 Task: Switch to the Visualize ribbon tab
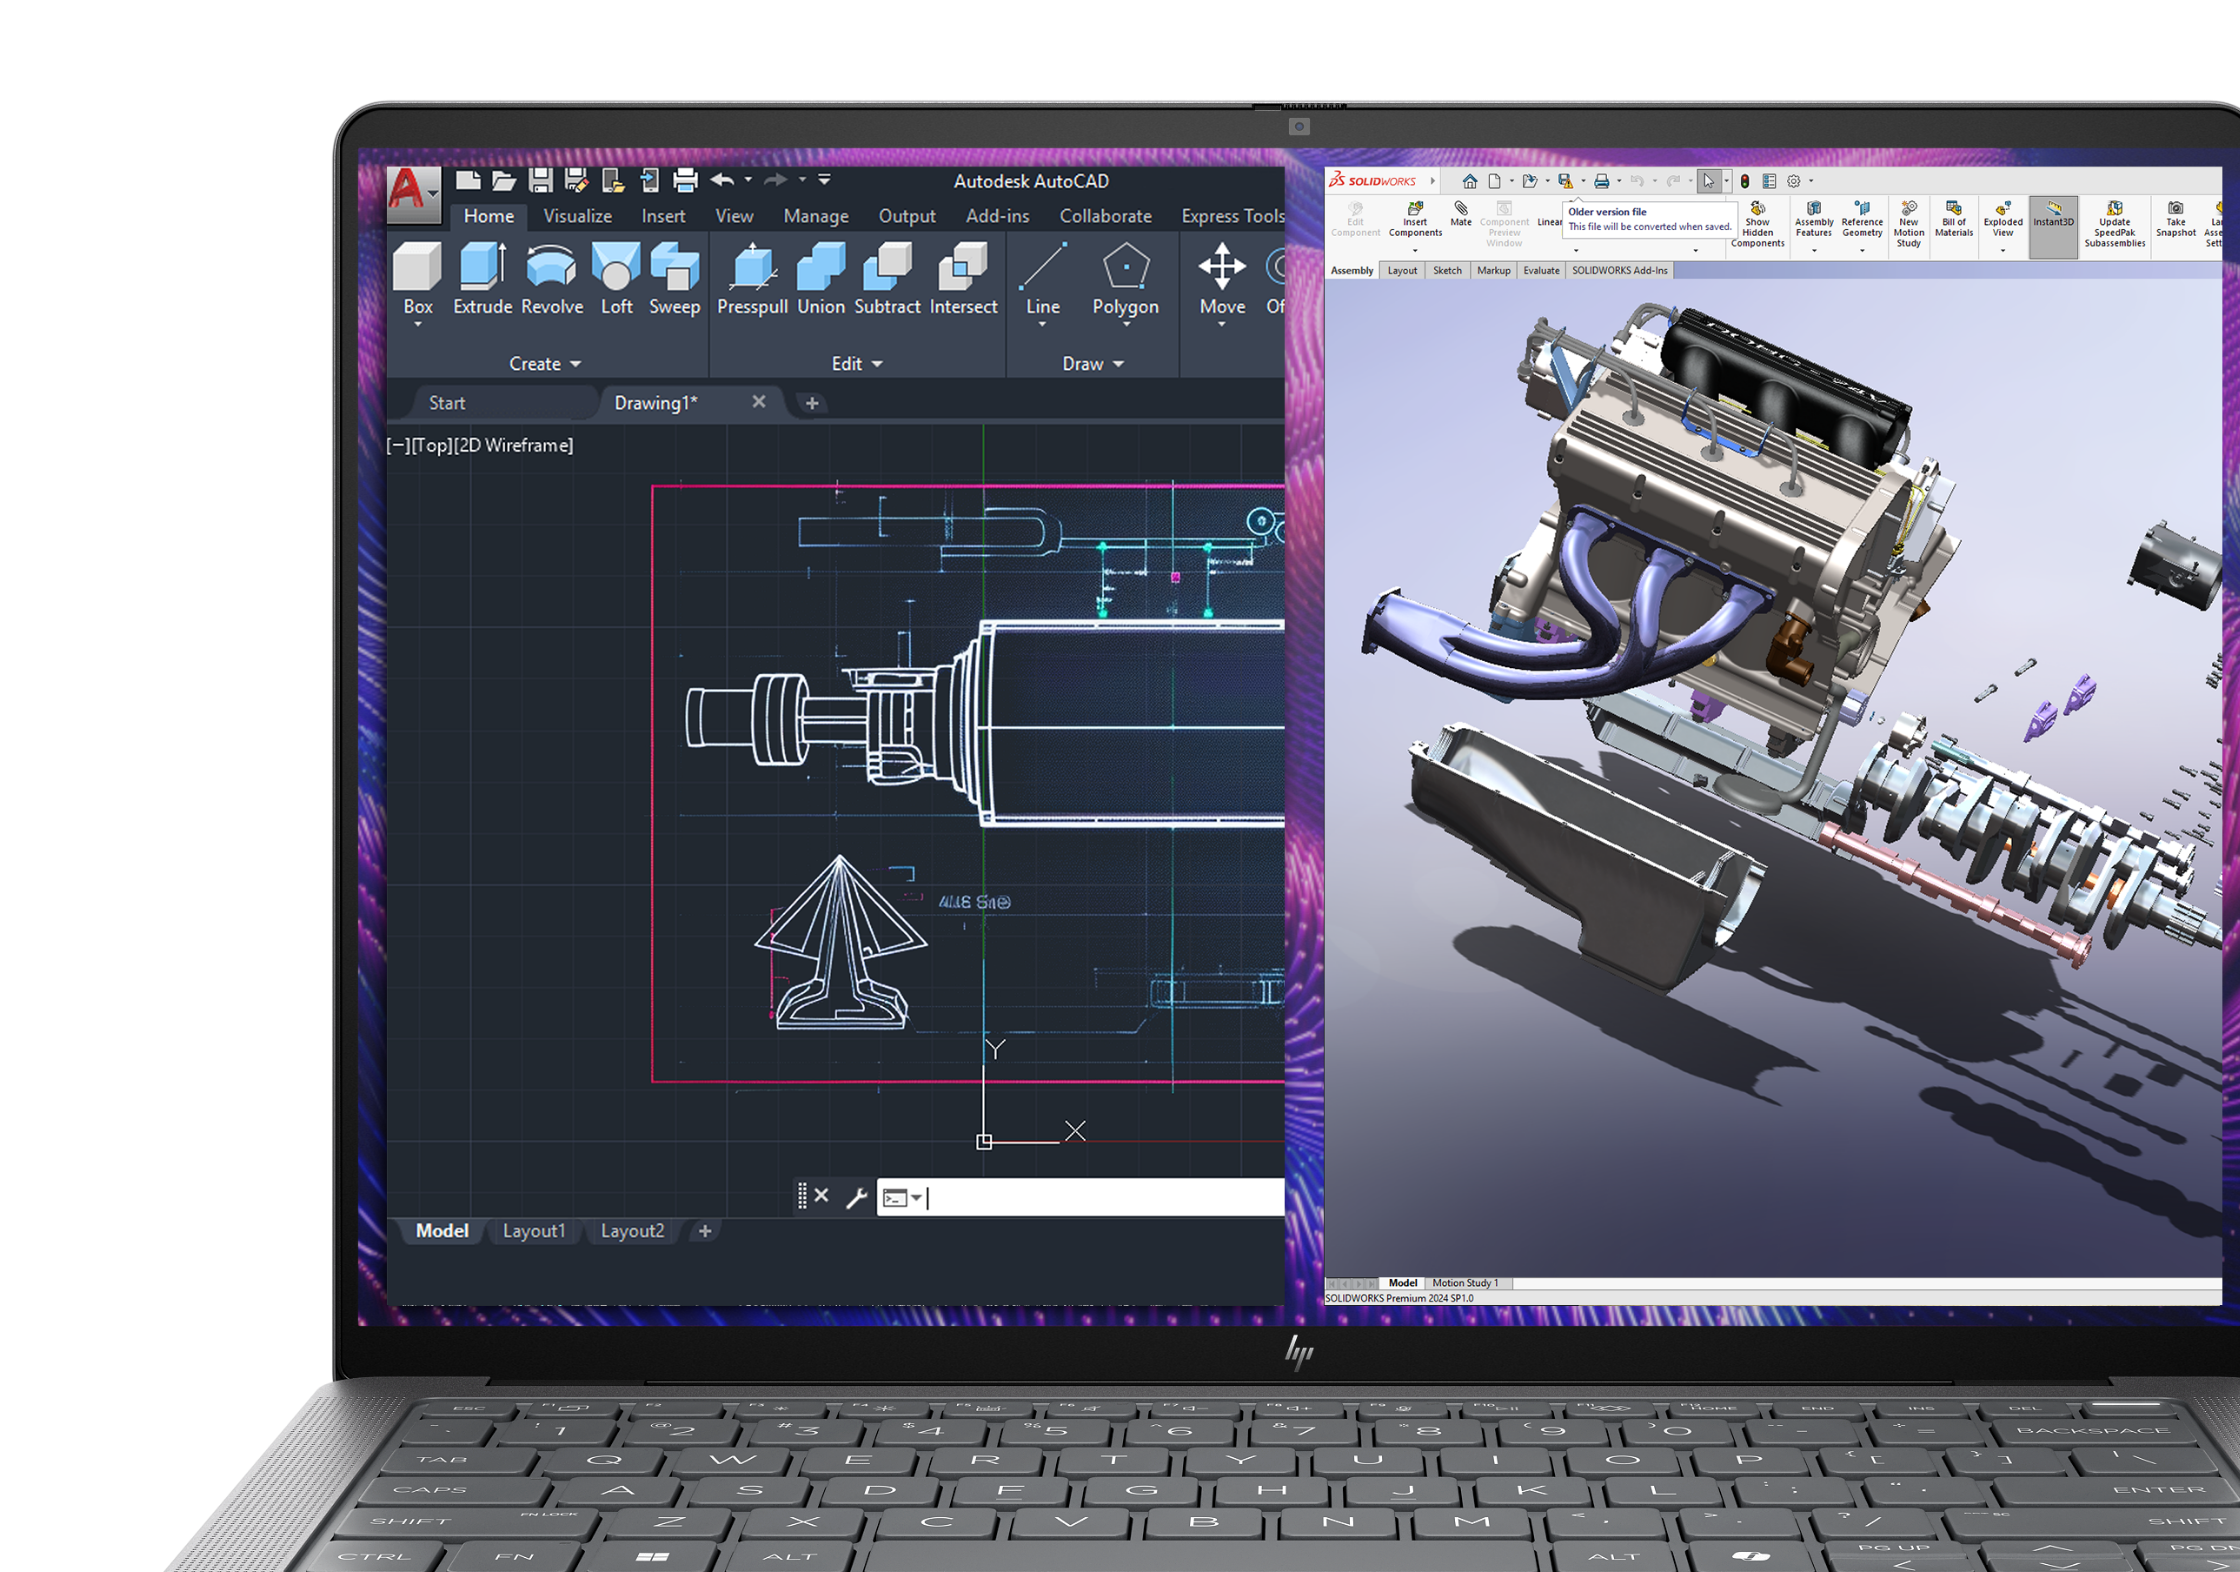pyautogui.click(x=577, y=216)
